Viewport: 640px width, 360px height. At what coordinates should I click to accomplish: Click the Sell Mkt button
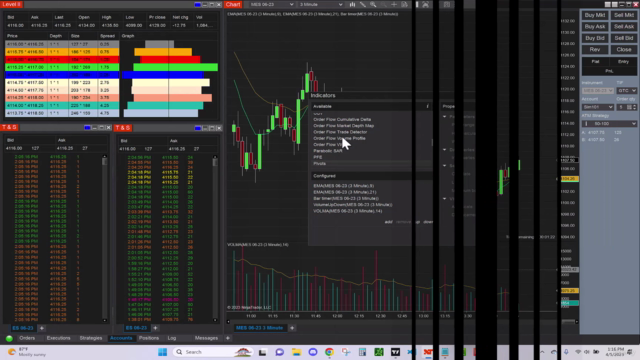point(624,15)
